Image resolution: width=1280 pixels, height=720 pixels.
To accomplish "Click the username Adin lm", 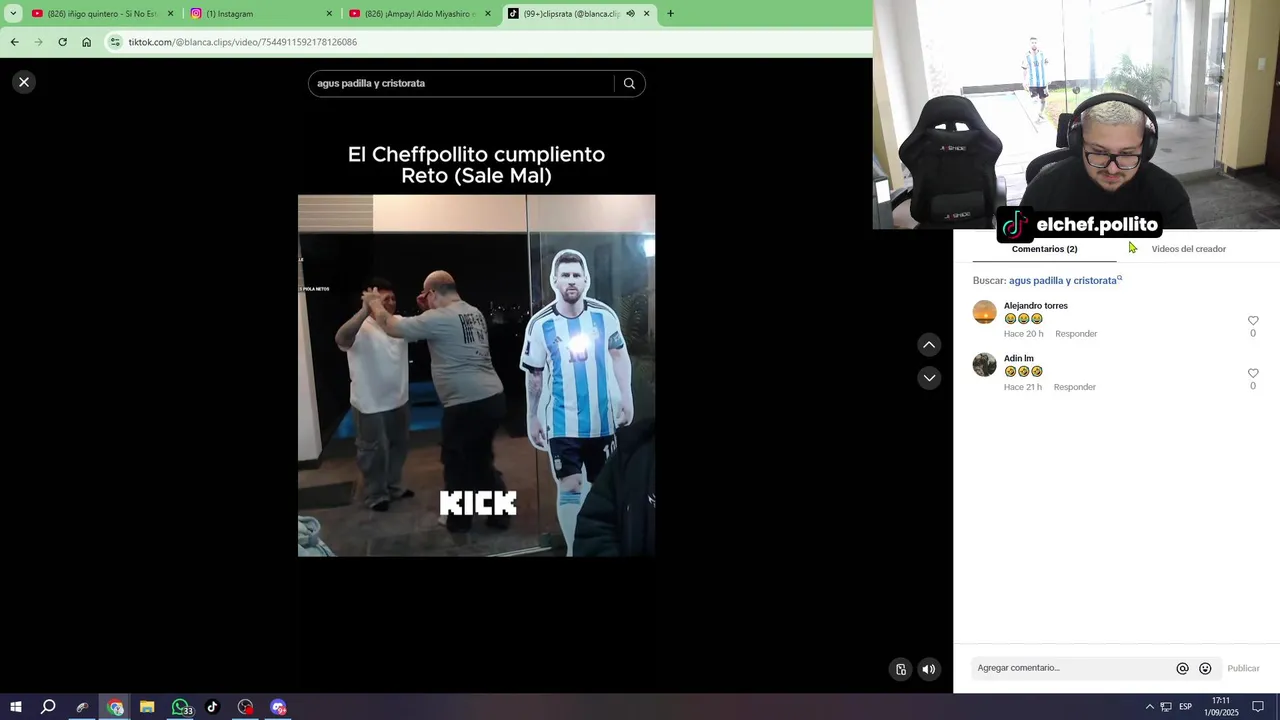I will (x=1018, y=358).
